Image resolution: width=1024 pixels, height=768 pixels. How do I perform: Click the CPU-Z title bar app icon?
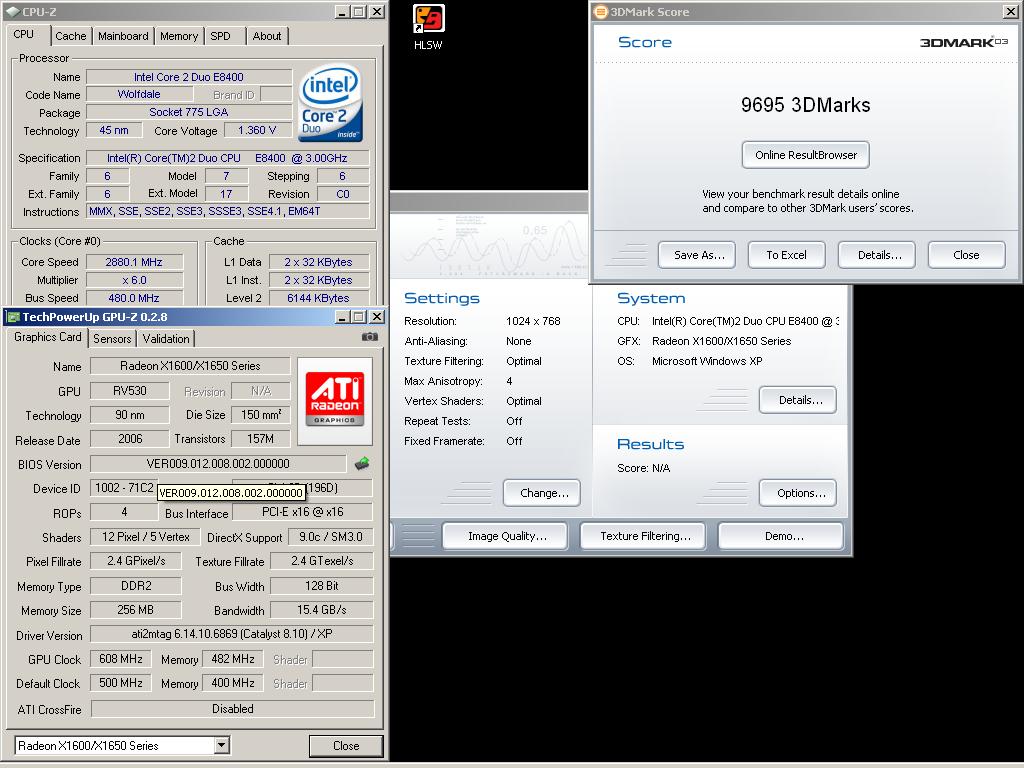tap(12, 12)
